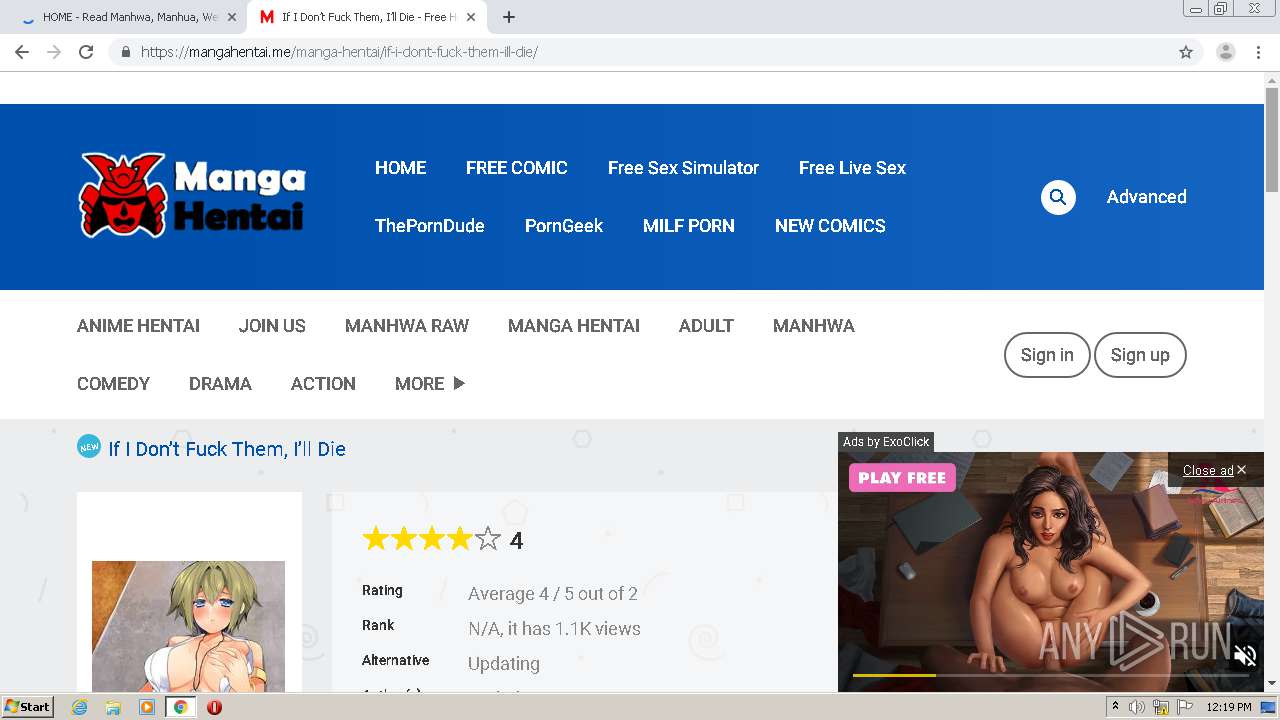Image resolution: width=1280 pixels, height=720 pixels.
Task: Open JOIN US link
Action: 272,326
